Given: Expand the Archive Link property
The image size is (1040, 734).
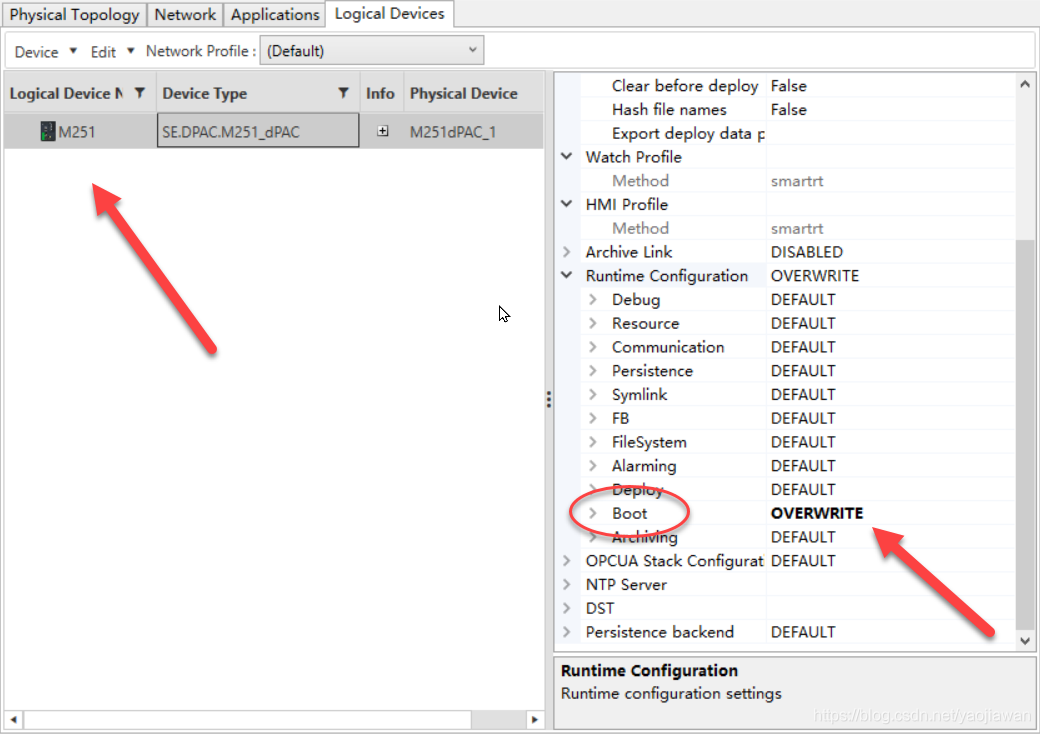Looking at the screenshot, I should pyautogui.click(x=567, y=252).
